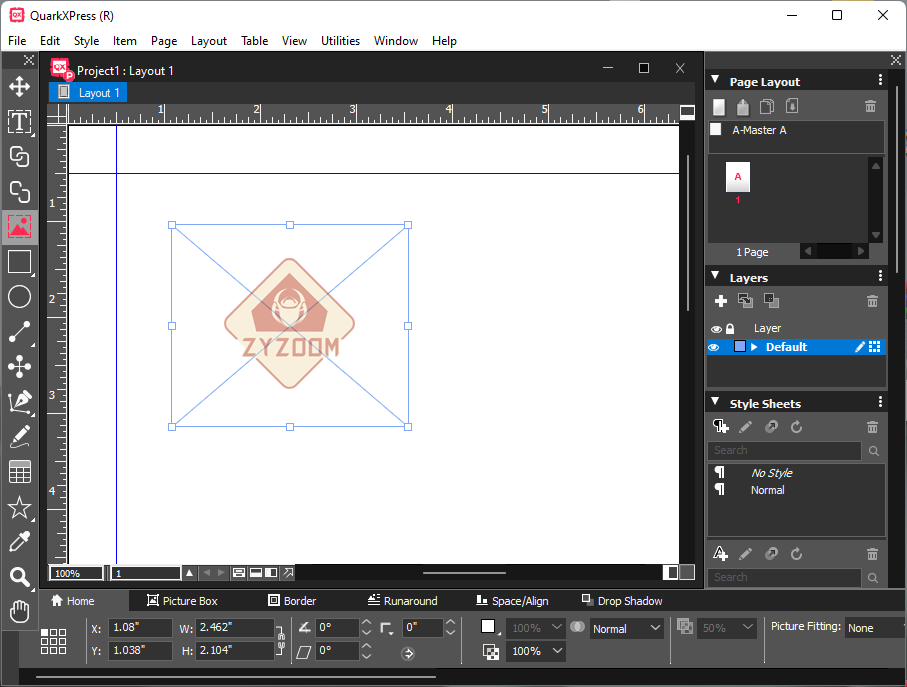Screen dimensions: 907x687
Task: Select the Table tool
Action: pyautogui.click(x=20, y=472)
